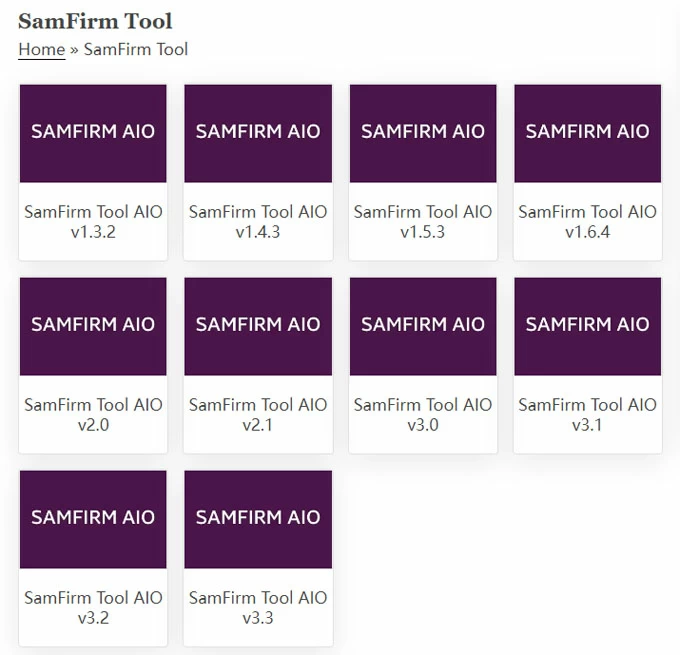Click the SamFirm Tool AIO v2.0 title

point(93,415)
